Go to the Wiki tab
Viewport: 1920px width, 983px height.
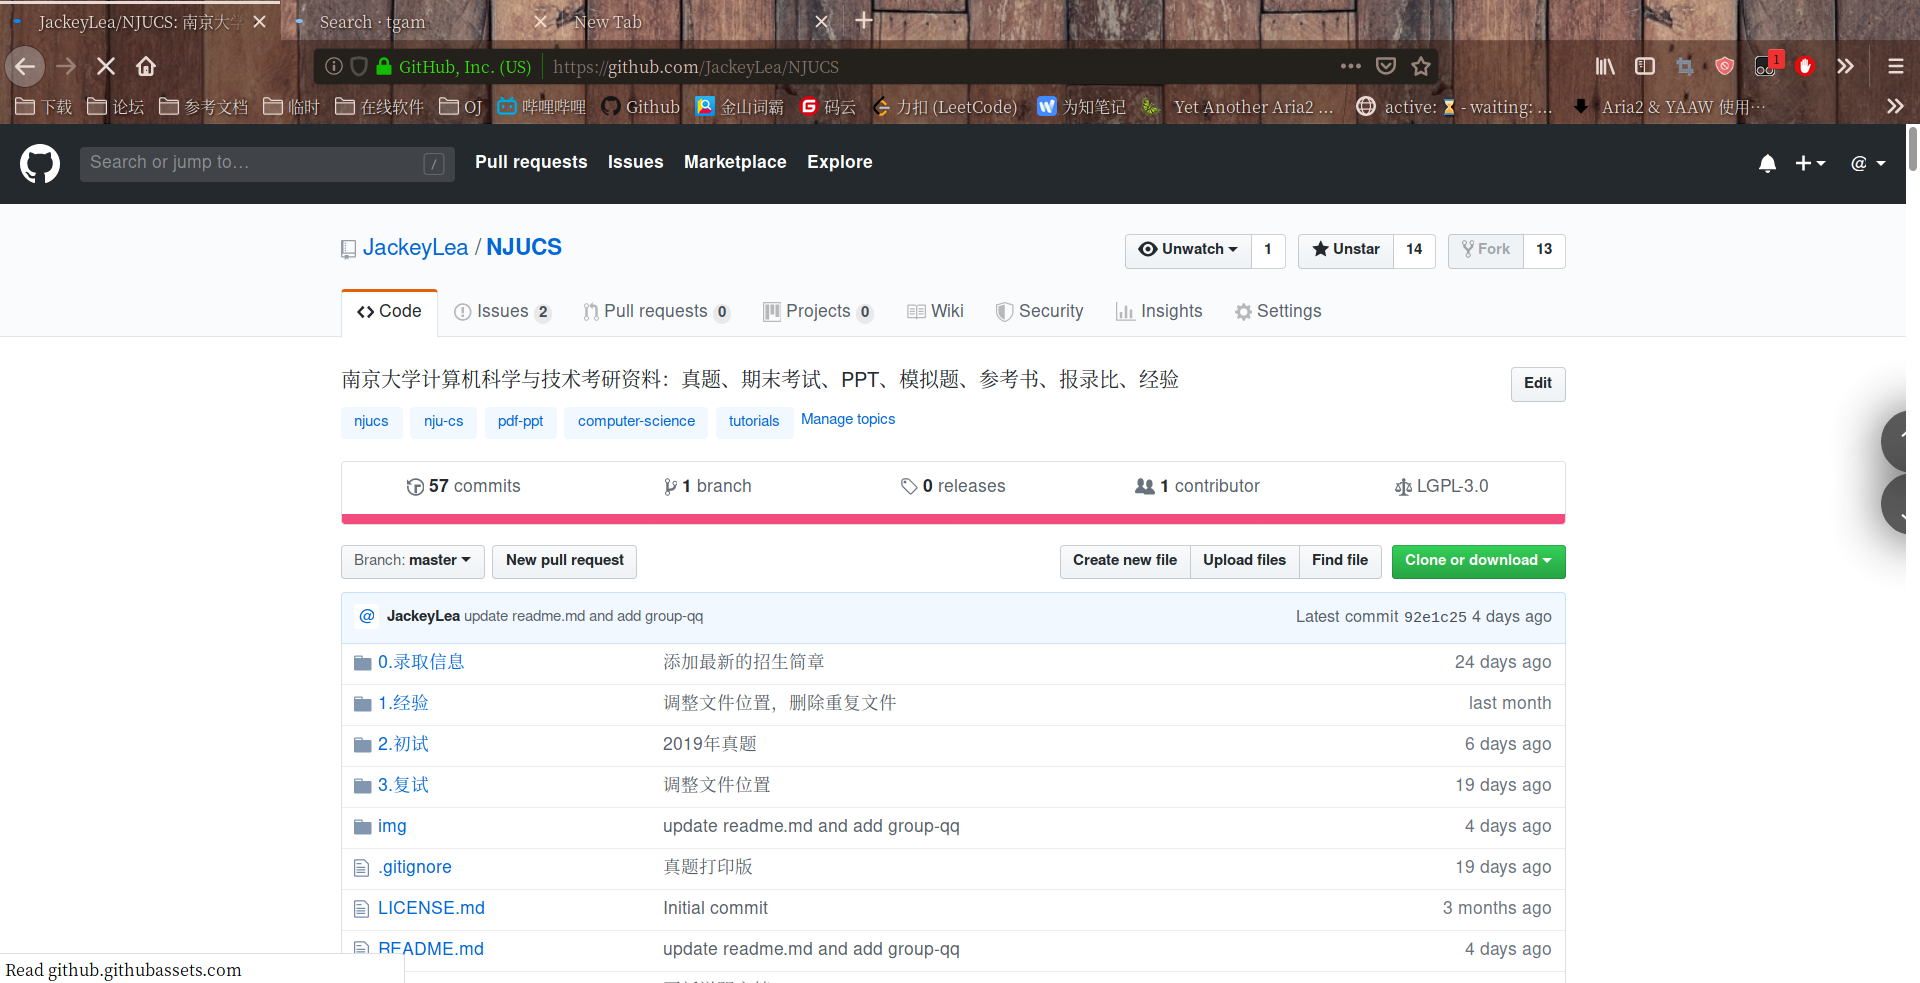point(935,312)
